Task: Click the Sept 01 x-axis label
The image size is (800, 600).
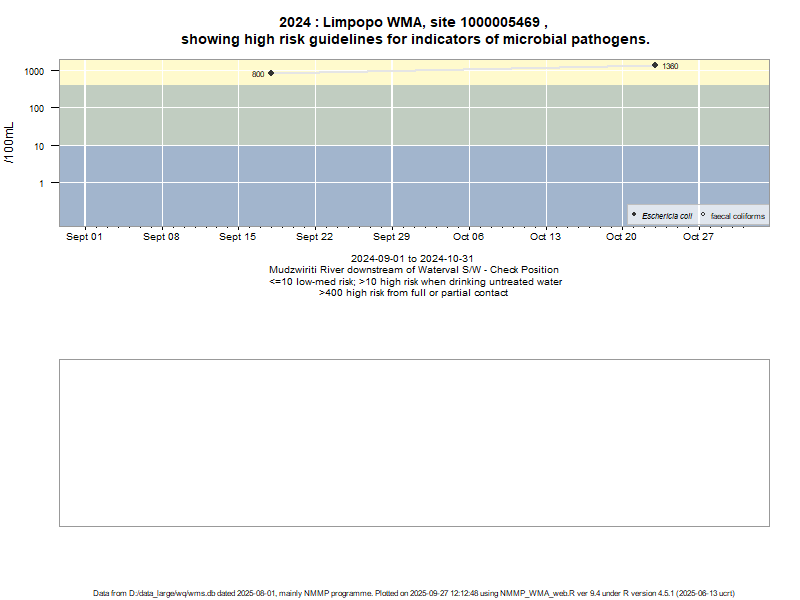Action: (x=84, y=237)
